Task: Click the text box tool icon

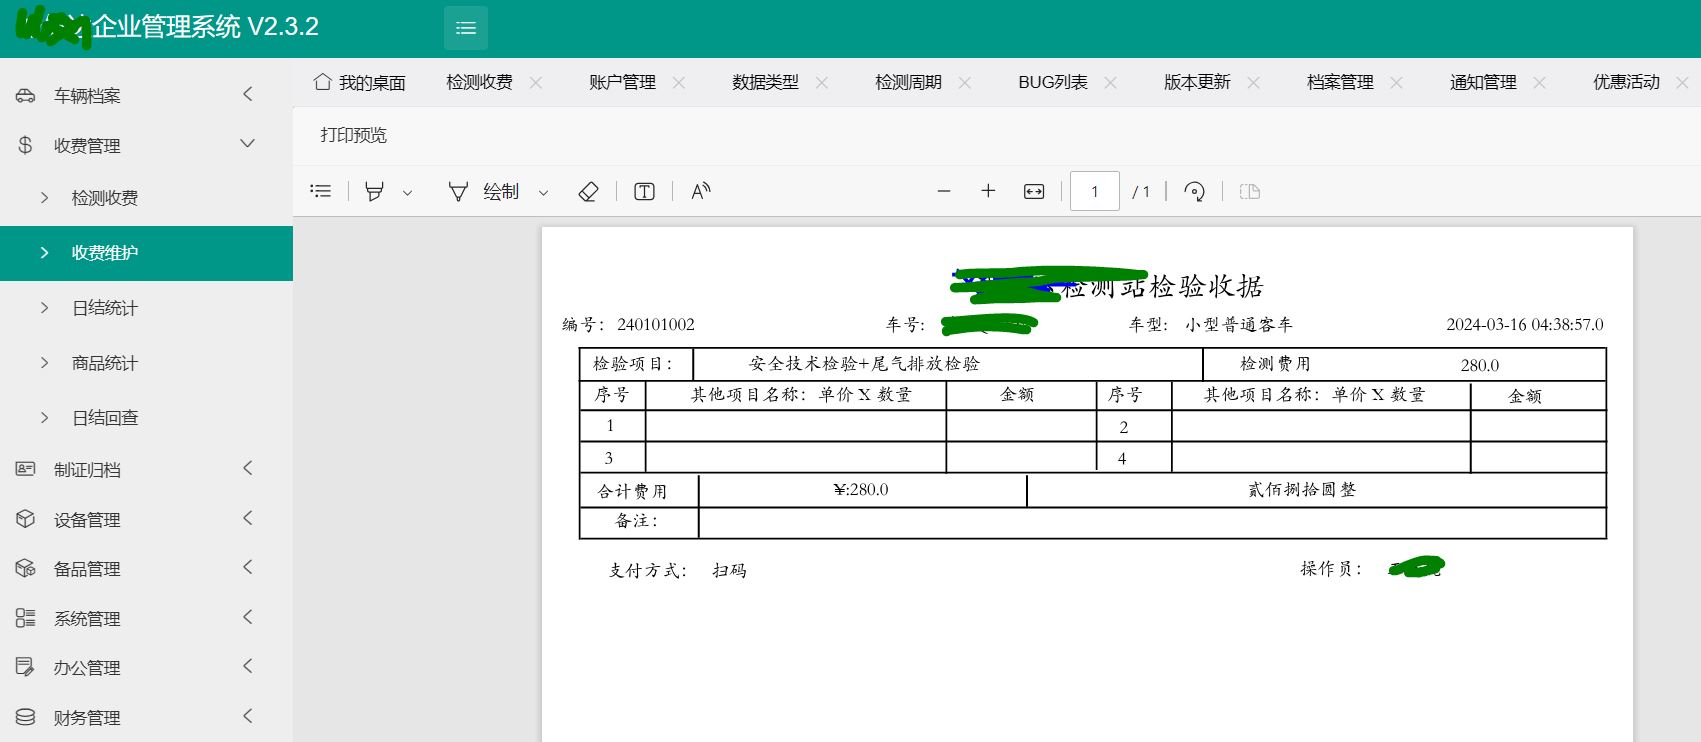Action: pos(644,191)
